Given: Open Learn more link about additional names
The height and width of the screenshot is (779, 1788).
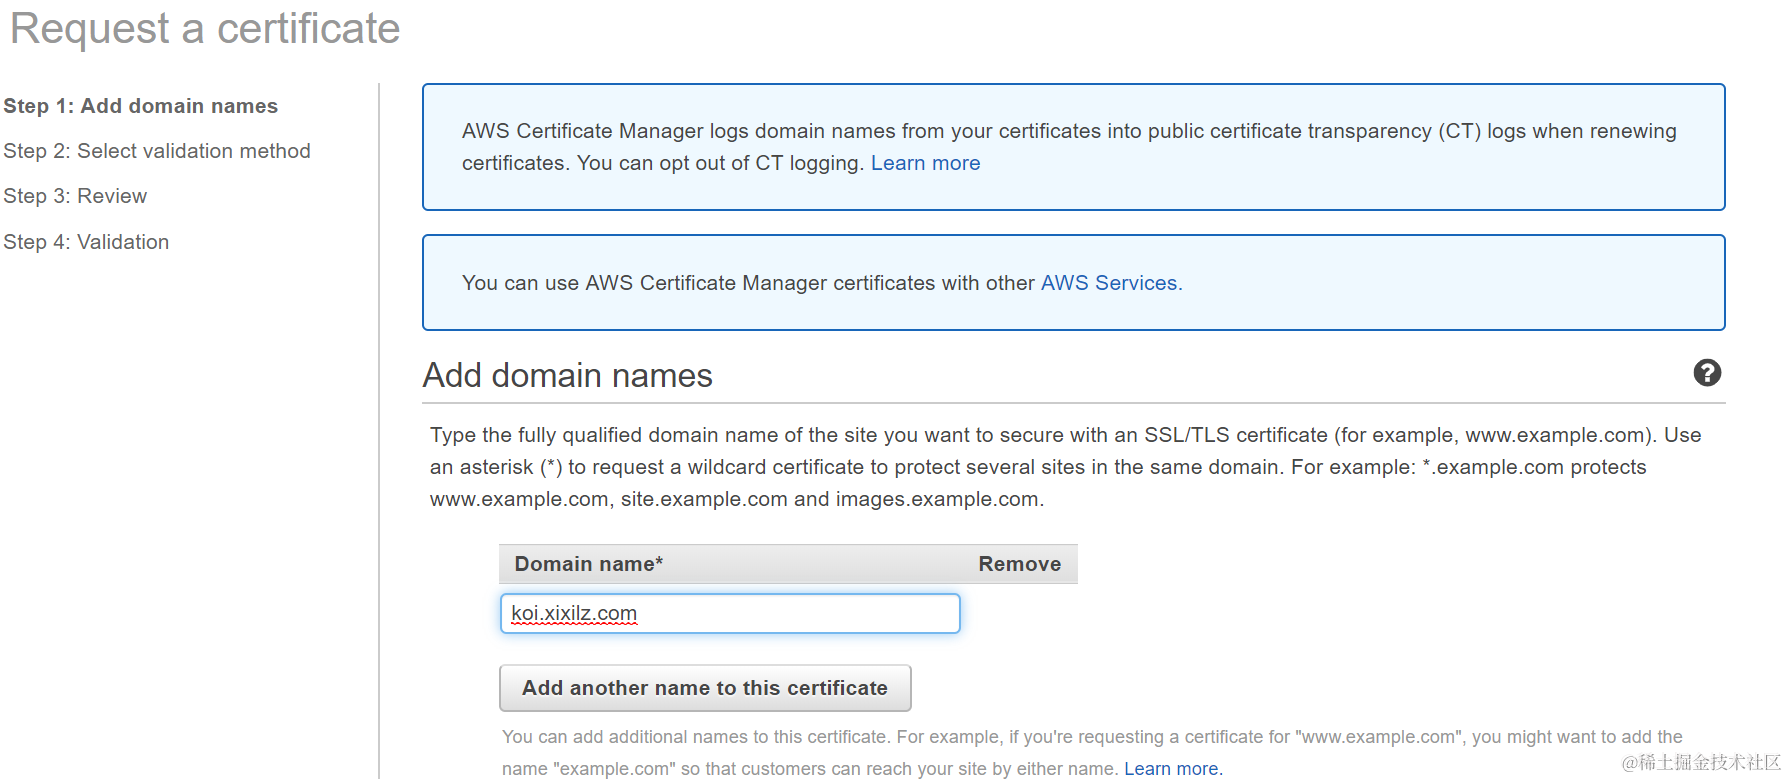Looking at the screenshot, I should 1173,768.
